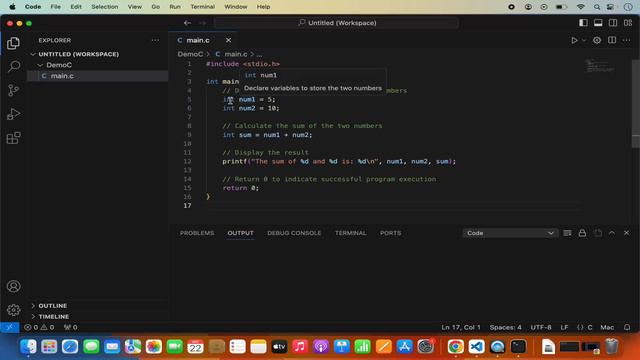This screenshot has width=640, height=360.
Task: Toggle the bottom panel layout button
Action: pyautogui.click(x=598, y=23)
